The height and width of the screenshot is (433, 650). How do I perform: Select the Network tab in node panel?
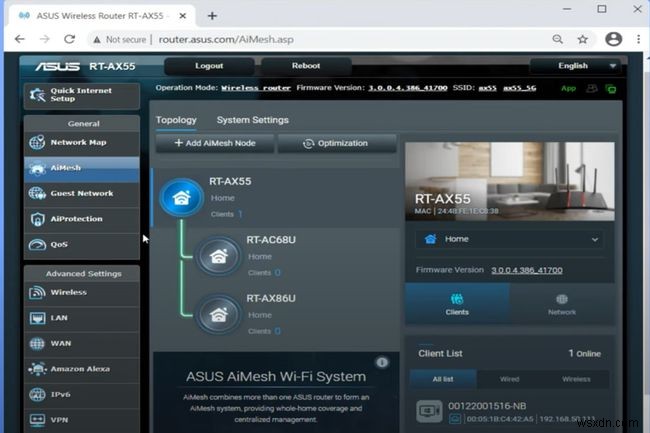562,304
